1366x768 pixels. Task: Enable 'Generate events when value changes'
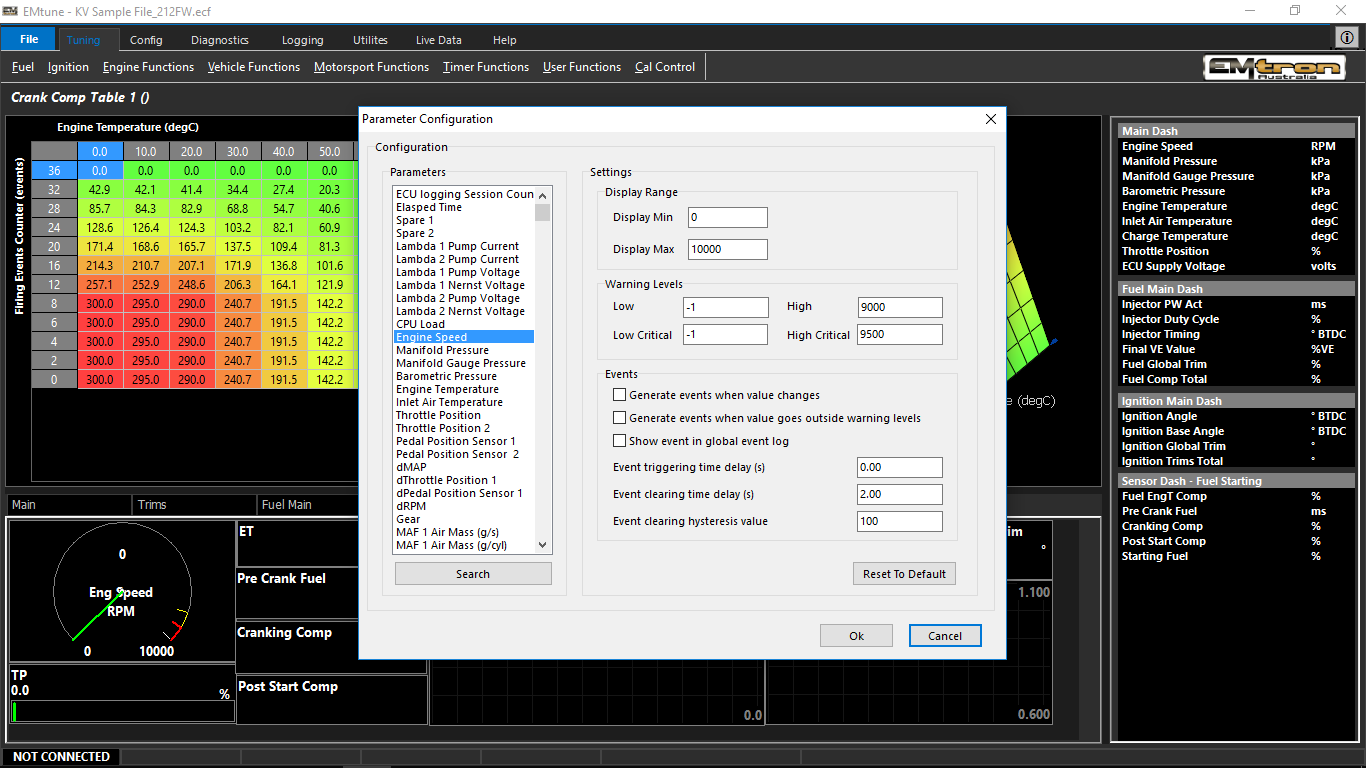[x=620, y=395]
